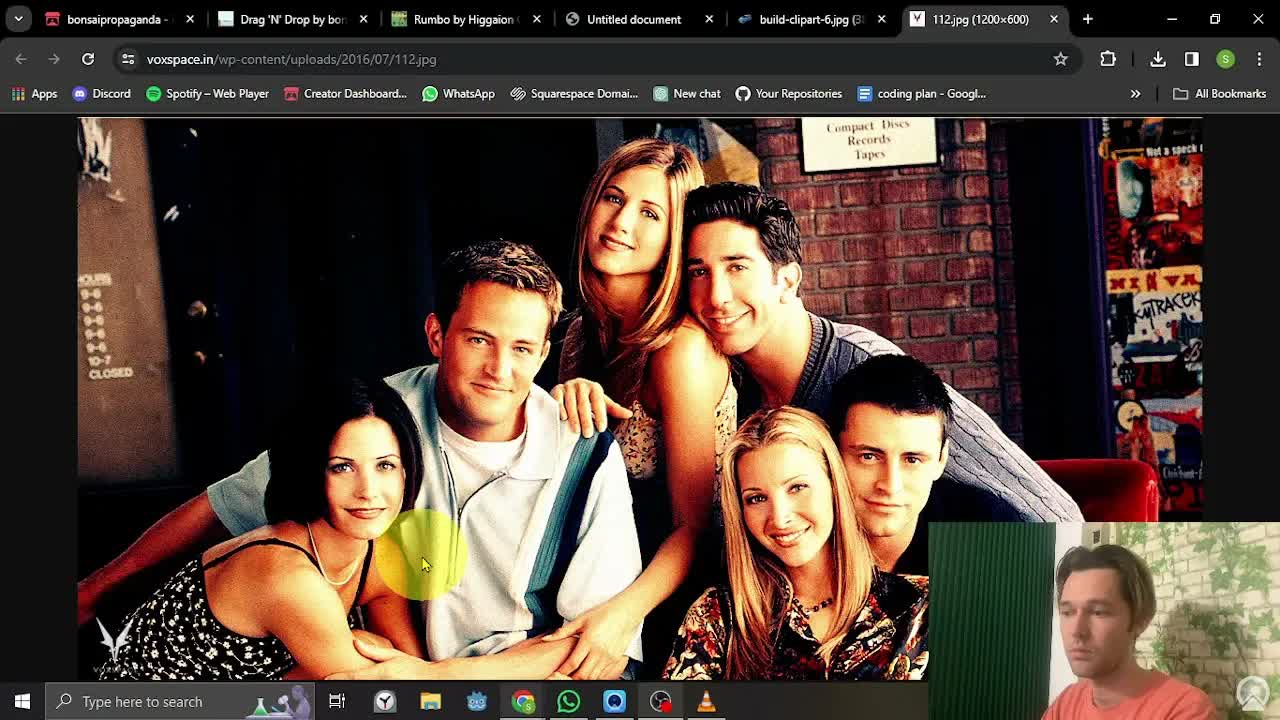Close the Rumbo by Higgaion tab

(x=537, y=19)
